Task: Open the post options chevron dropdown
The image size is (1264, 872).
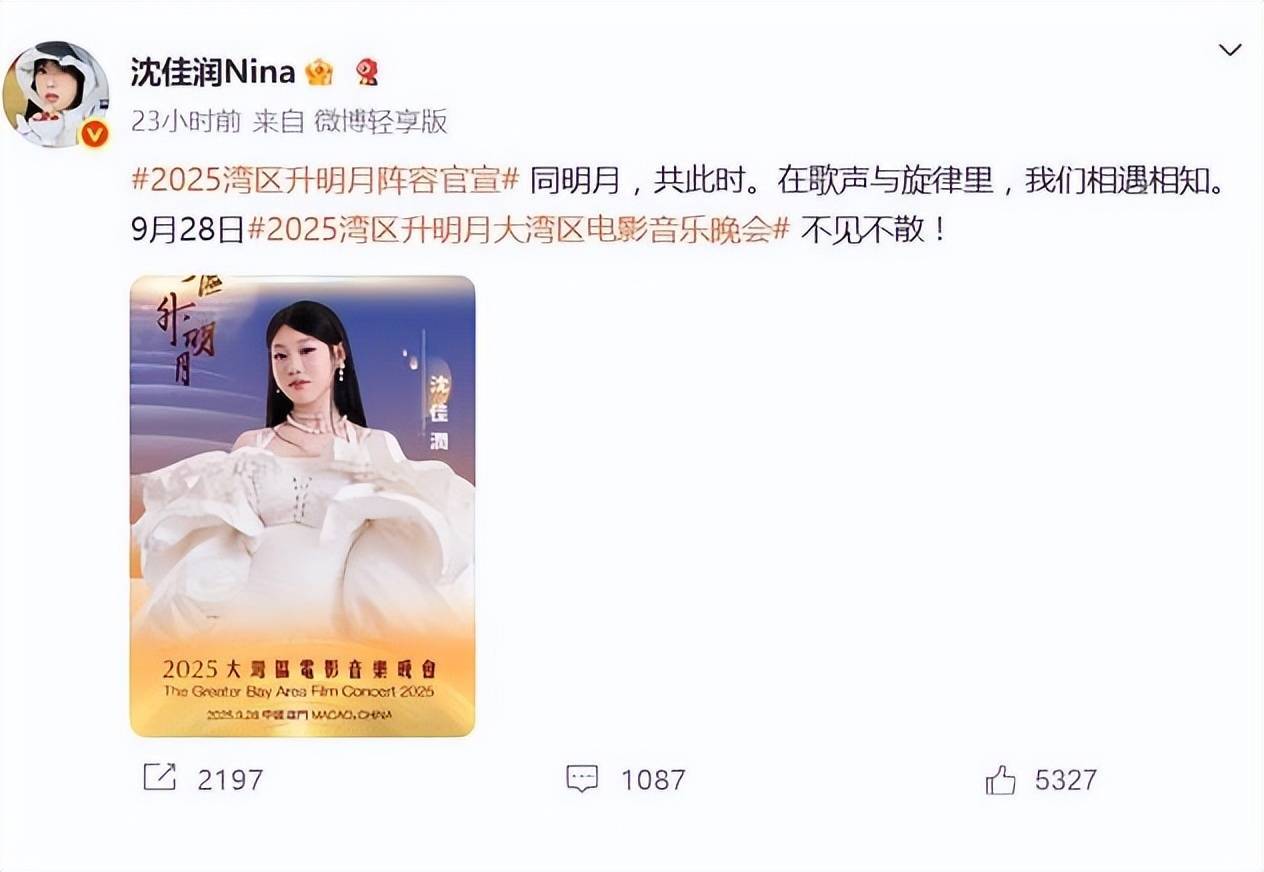Action: coord(1230,50)
